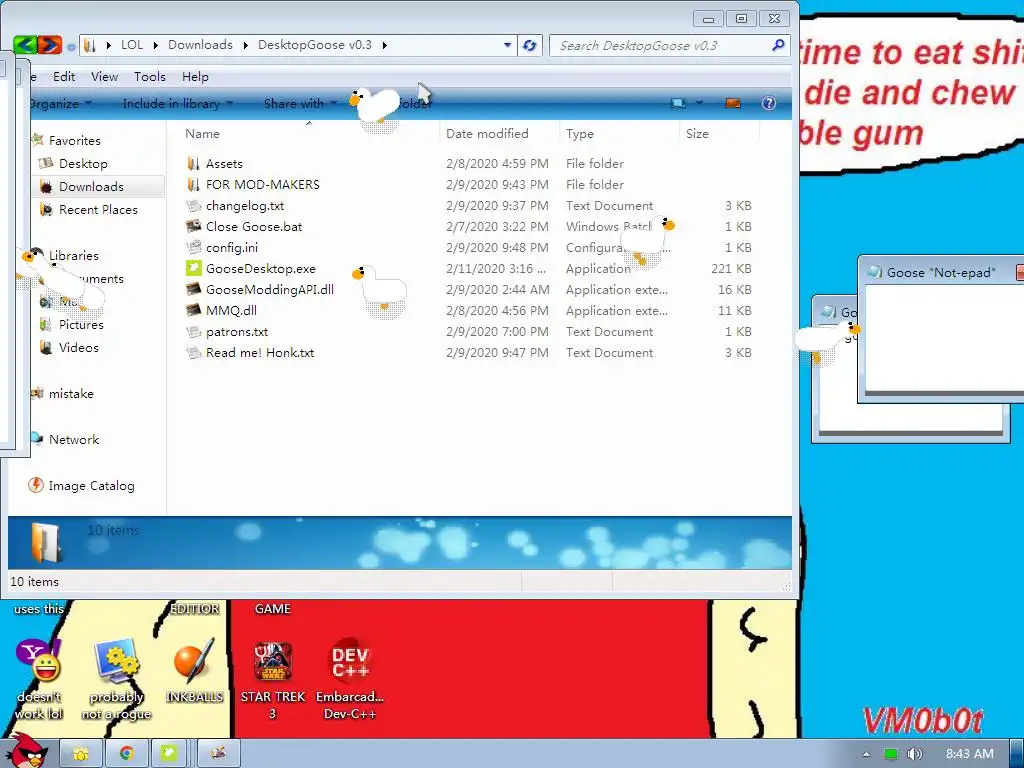The image size is (1024, 768).
Task: Click LOL in the address breadcrumb
Action: (x=132, y=44)
